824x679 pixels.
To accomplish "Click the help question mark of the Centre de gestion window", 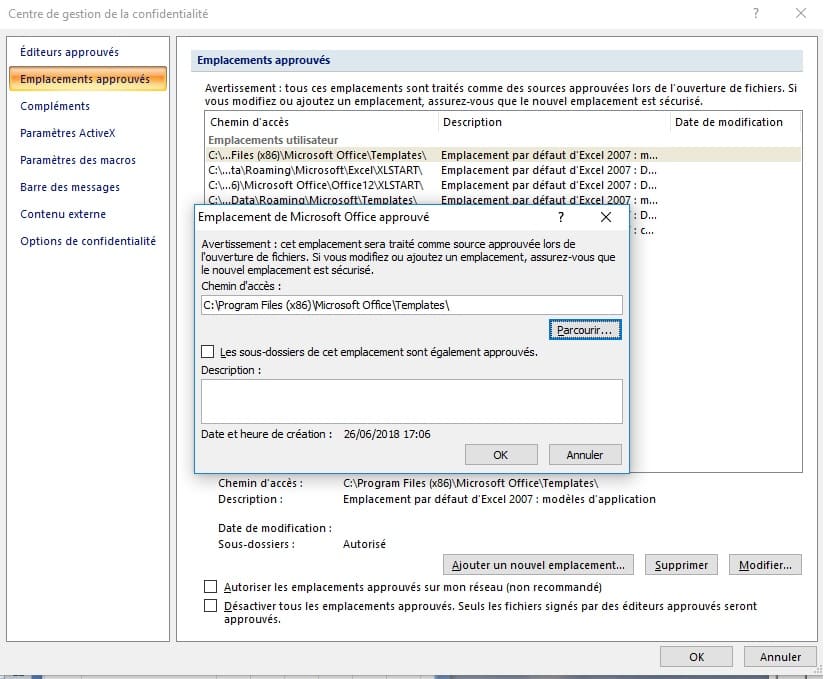I will (754, 13).
